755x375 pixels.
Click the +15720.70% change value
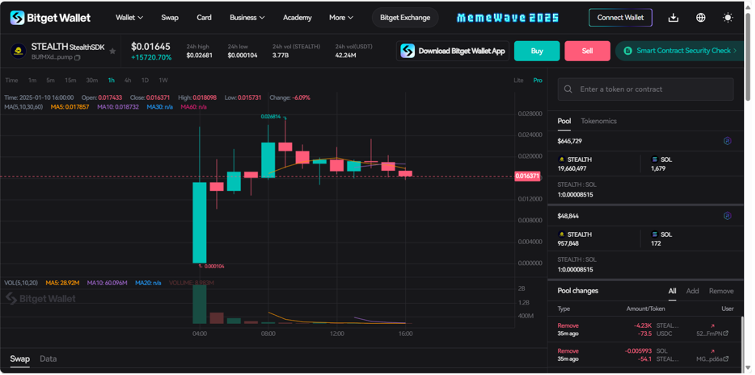[151, 58]
